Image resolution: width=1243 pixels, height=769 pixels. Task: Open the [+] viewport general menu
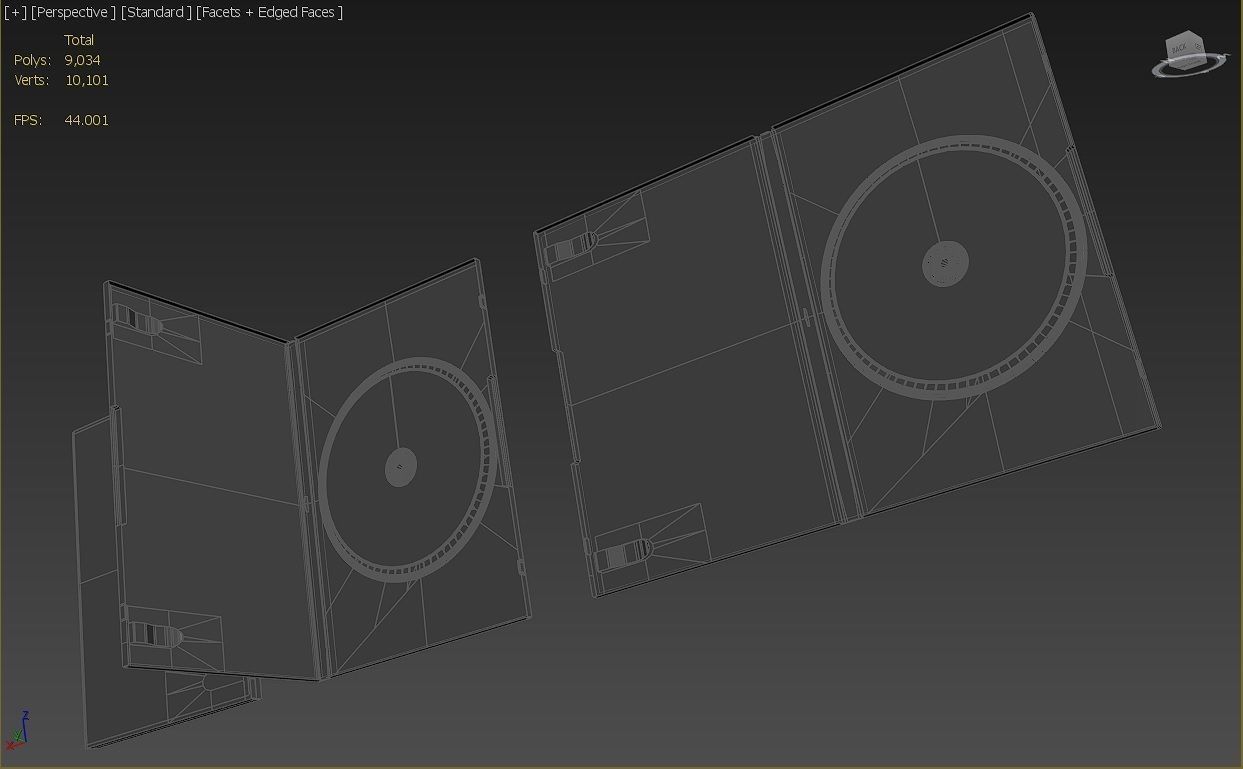pyautogui.click(x=15, y=12)
